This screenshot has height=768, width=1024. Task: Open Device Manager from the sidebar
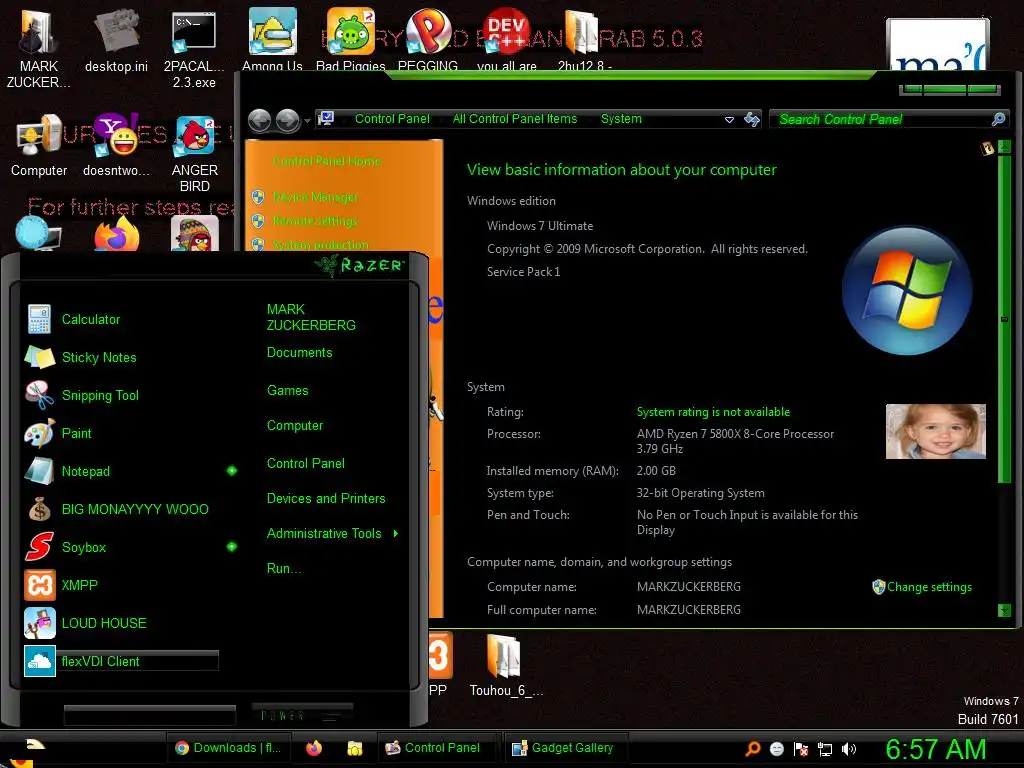point(315,197)
